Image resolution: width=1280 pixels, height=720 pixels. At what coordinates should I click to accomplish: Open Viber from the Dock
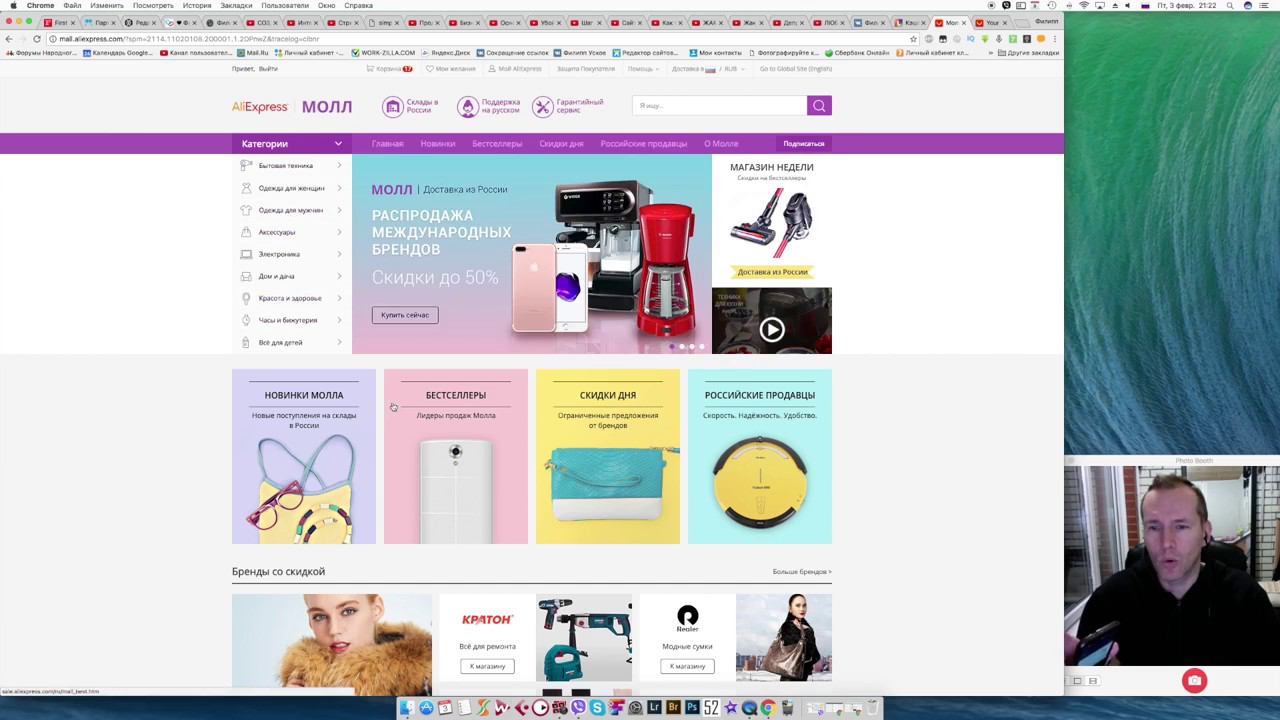(x=578, y=708)
